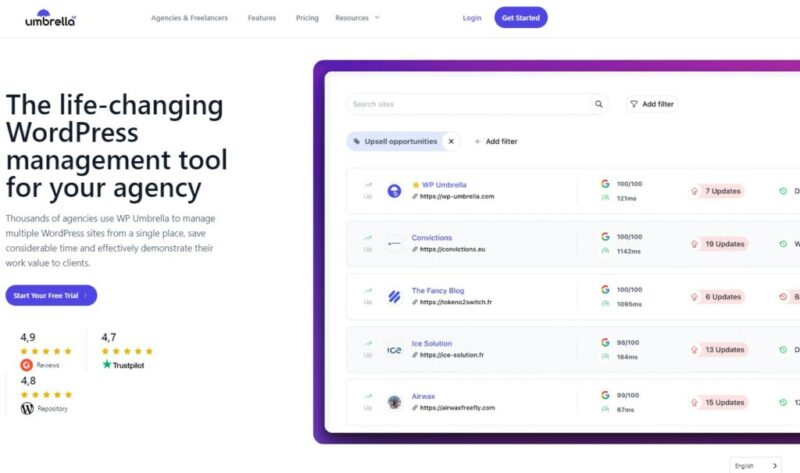Start Your Free Trial button
The height and width of the screenshot is (473, 800).
click(x=51, y=295)
